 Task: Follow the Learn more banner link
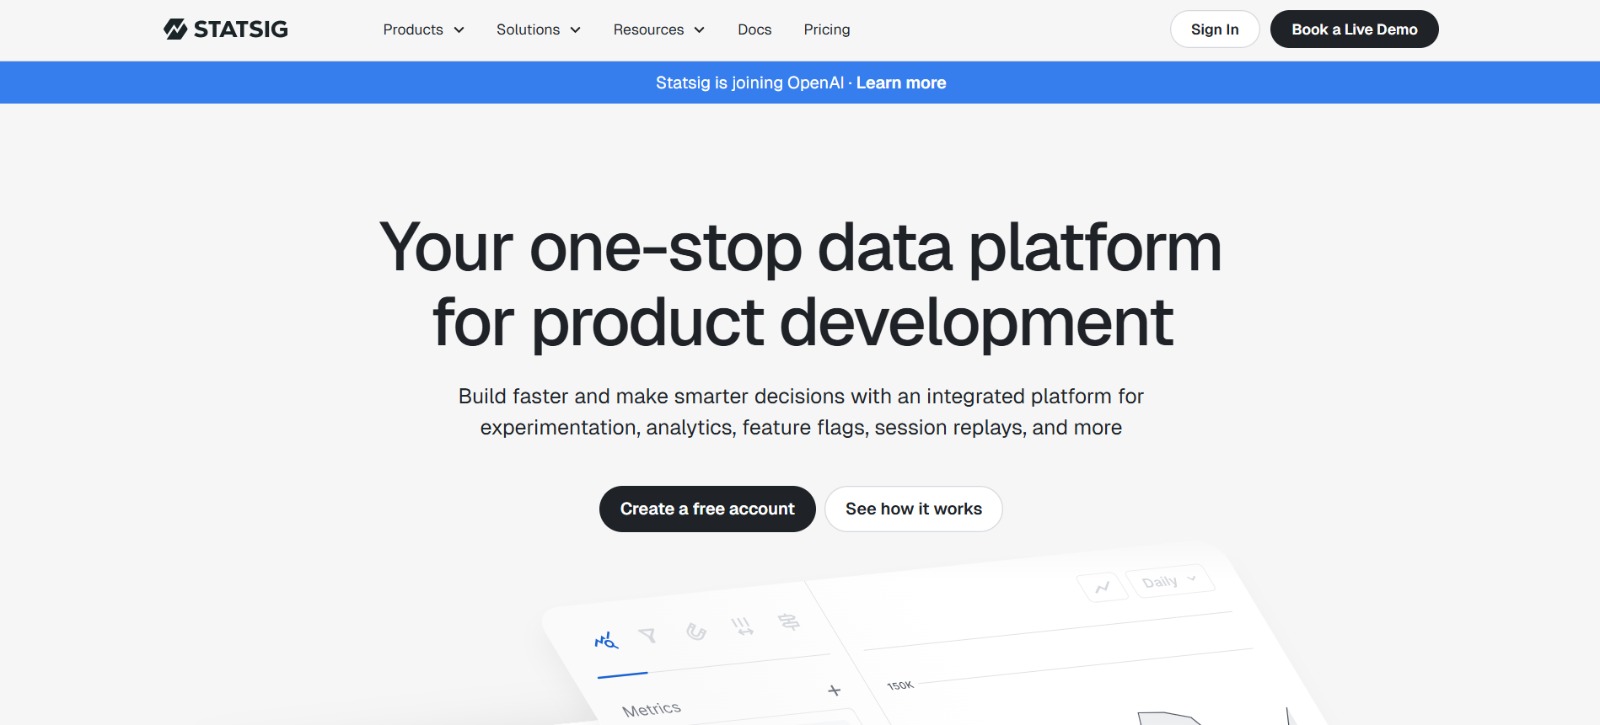click(901, 83)
